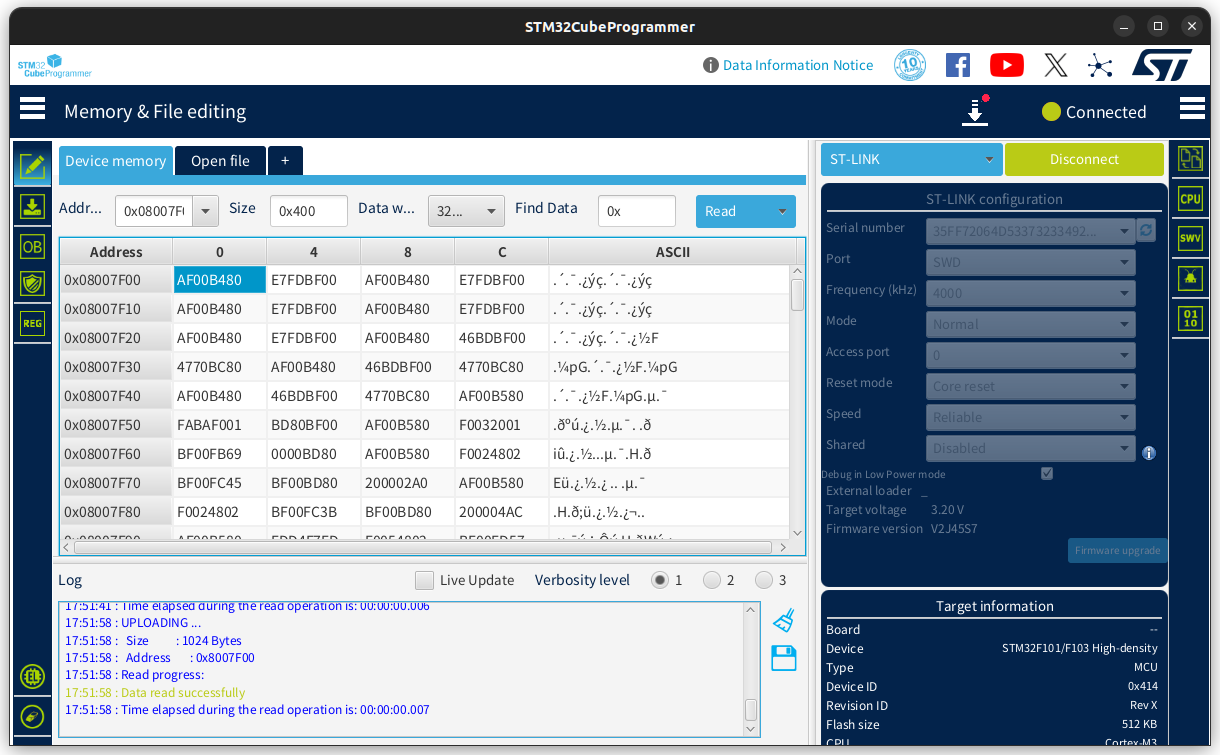Toggle Debug in Low Power mode checkbox

1047,473
